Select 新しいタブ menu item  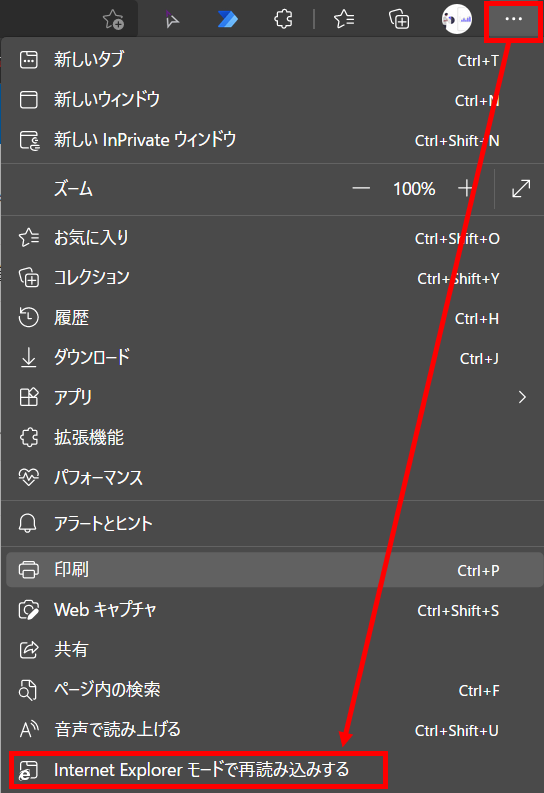272,60
